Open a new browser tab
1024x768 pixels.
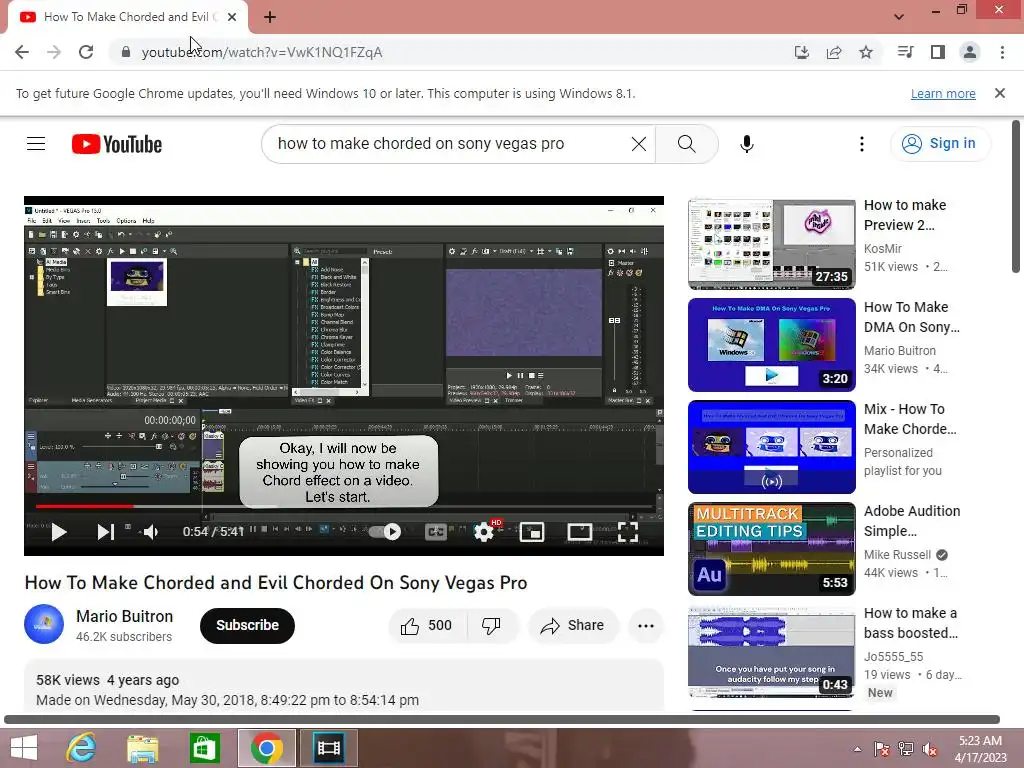270,17
